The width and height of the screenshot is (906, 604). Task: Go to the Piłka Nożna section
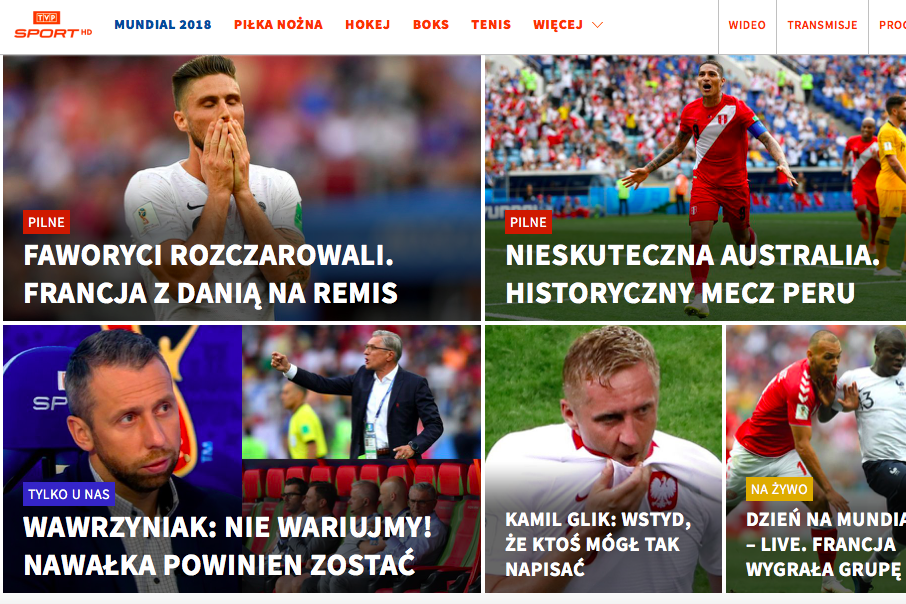click(x=279, y=25)
